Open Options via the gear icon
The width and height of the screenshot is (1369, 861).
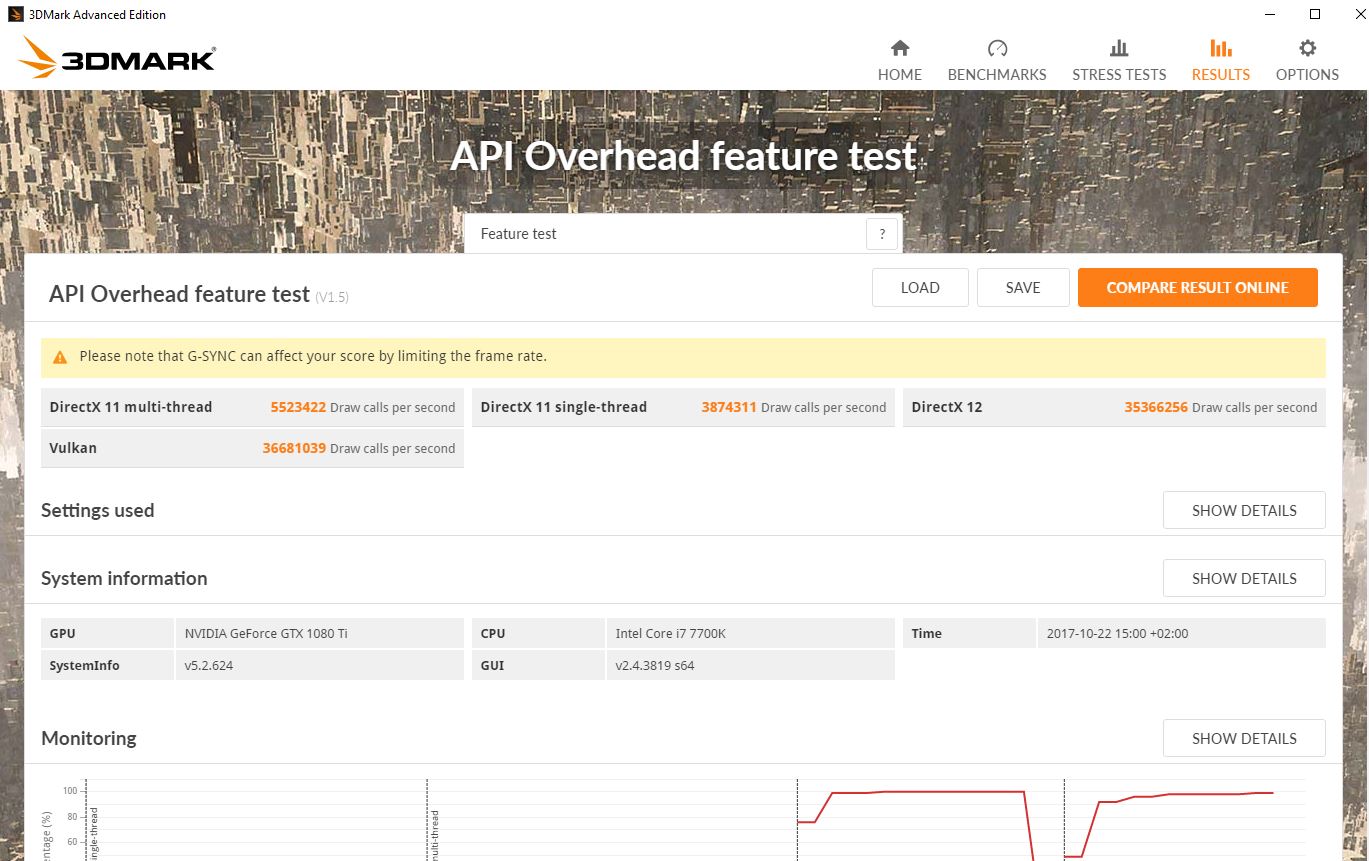click(x=1307, y=48)
